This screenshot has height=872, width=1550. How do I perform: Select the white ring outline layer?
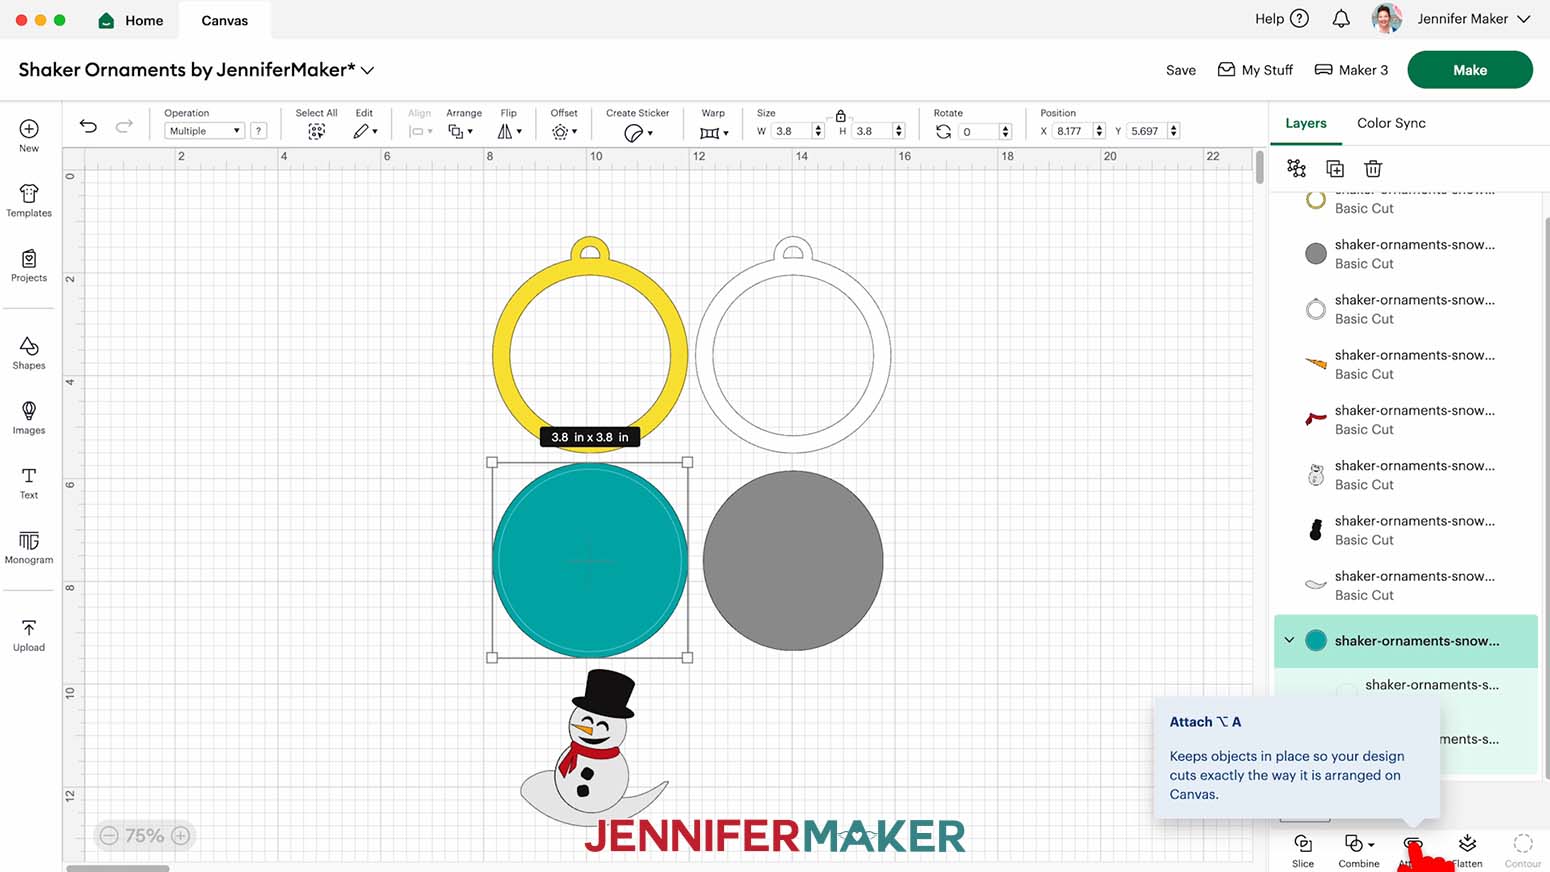[1406, 309]
